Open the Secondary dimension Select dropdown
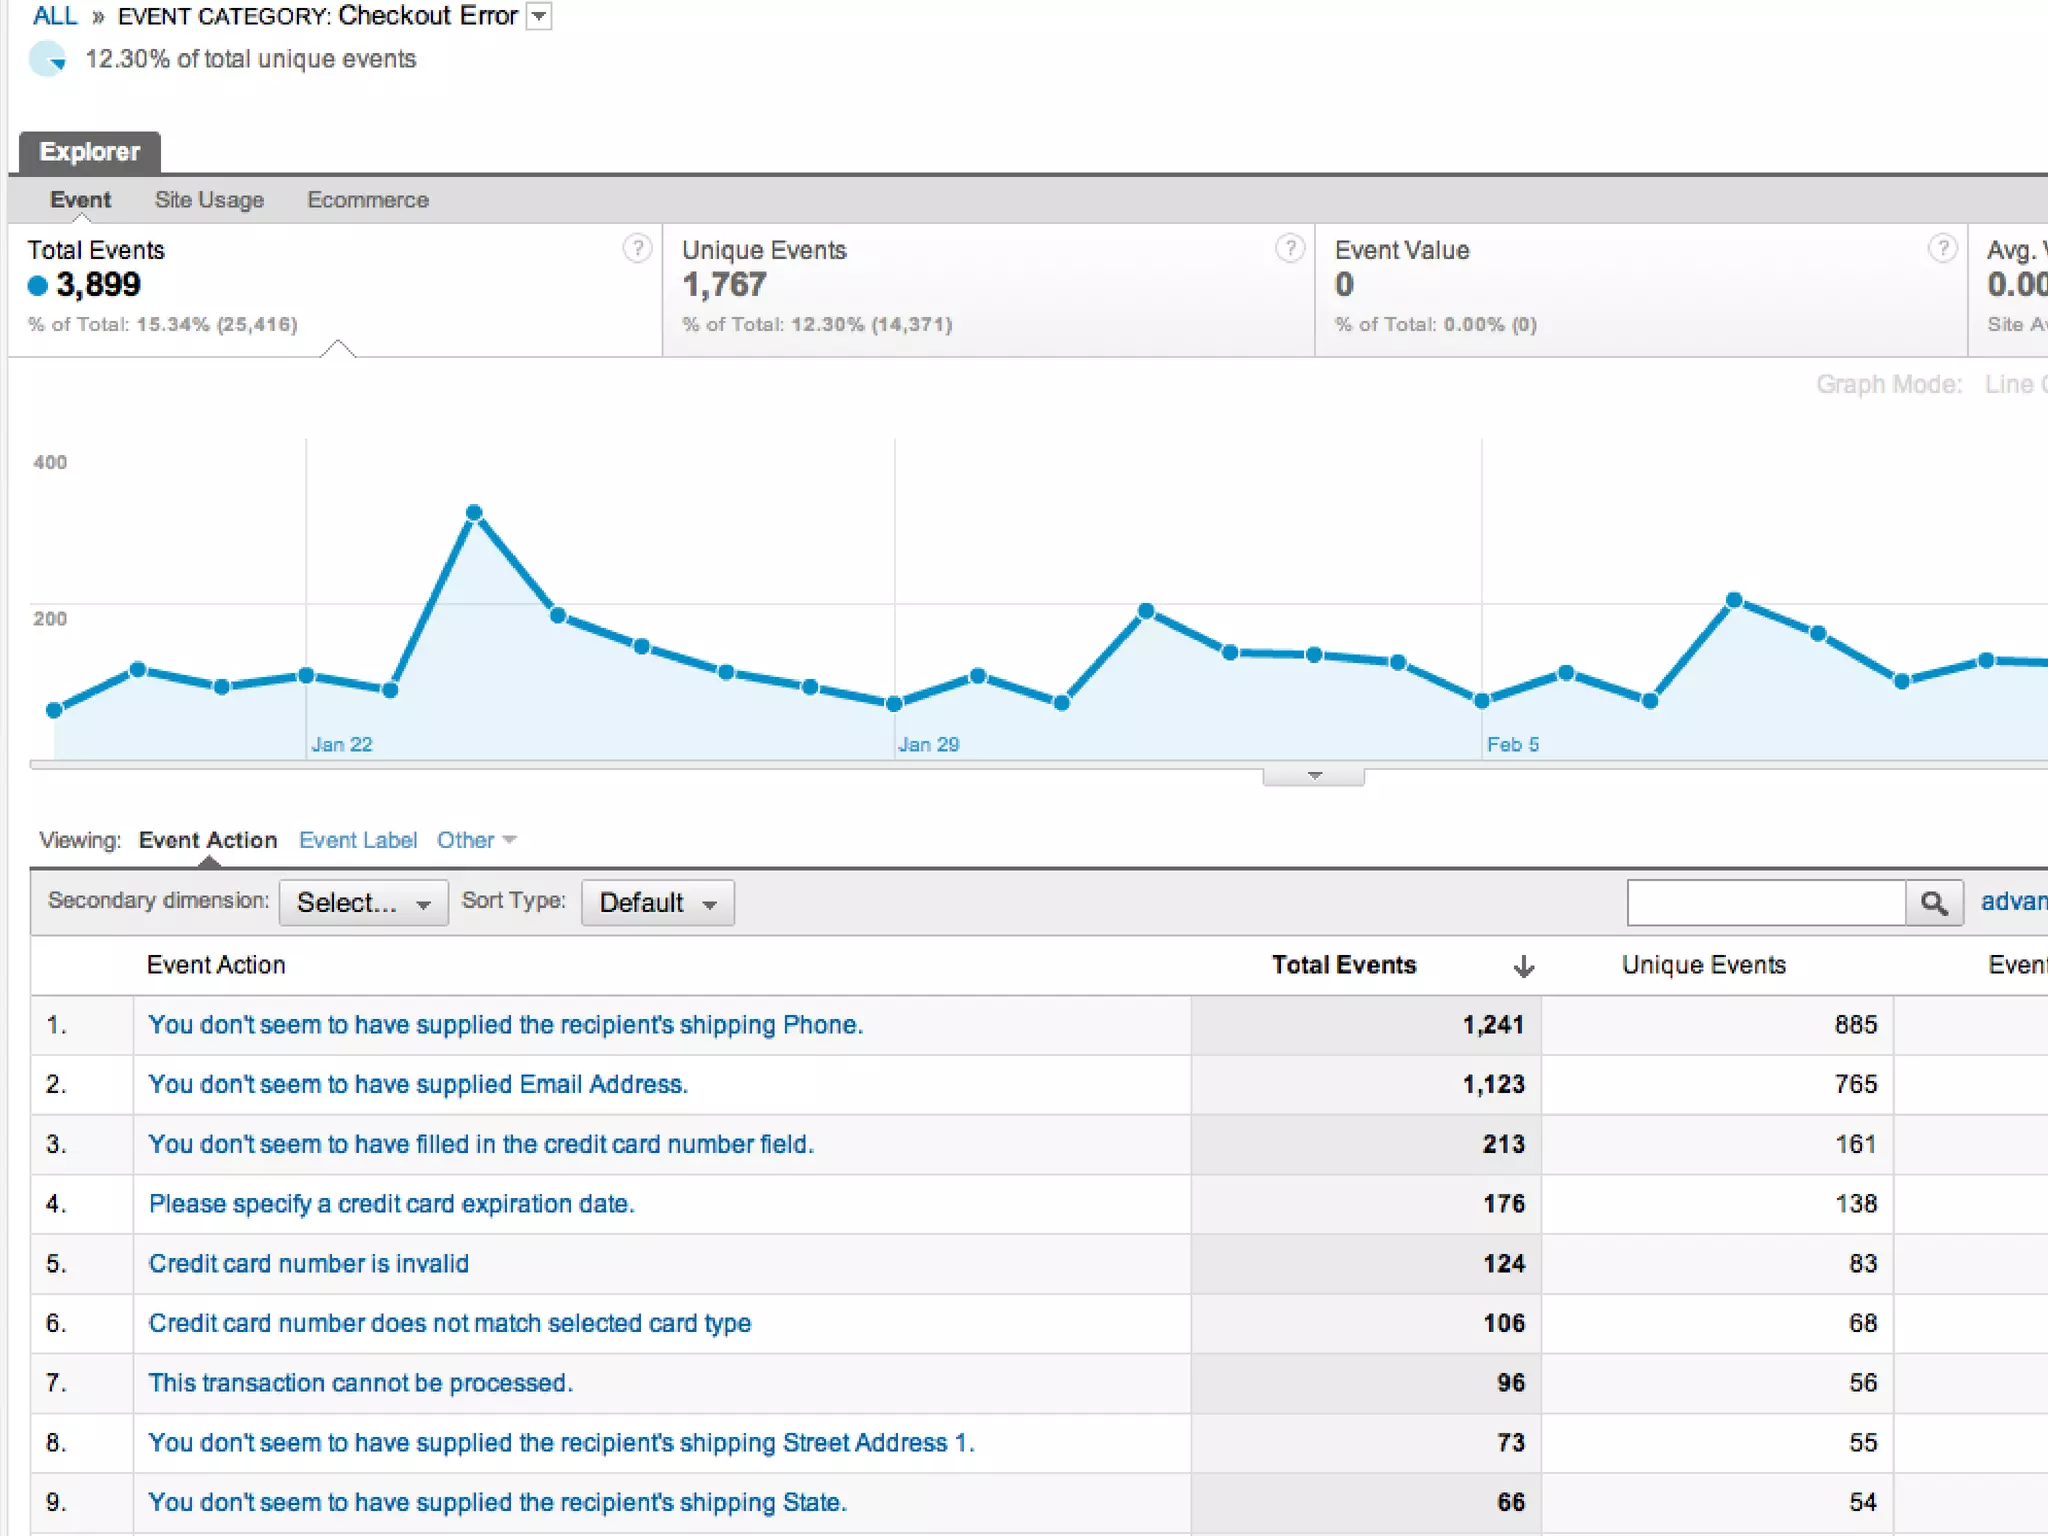 (x=363, y=903)
